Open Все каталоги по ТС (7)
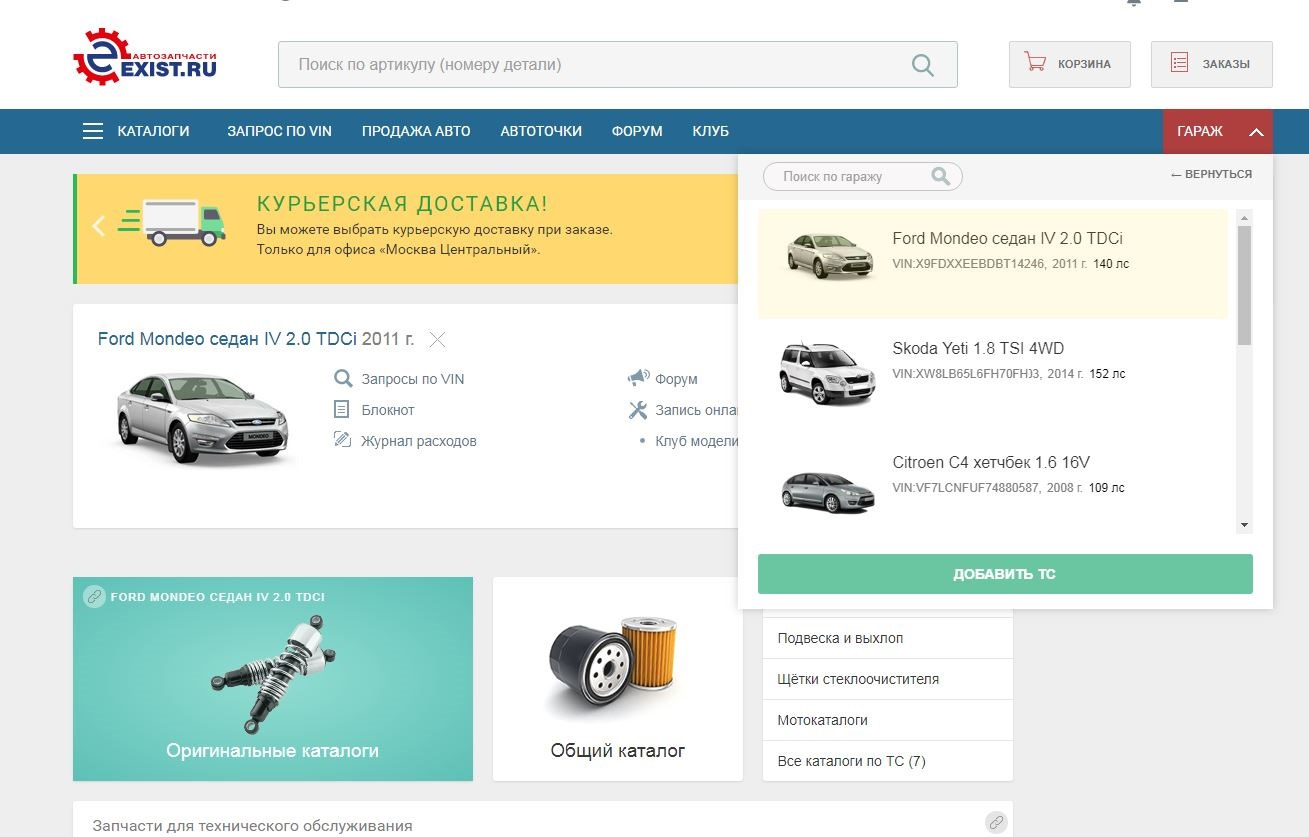This screenshot has width=1309, height=837. [888, 761]
